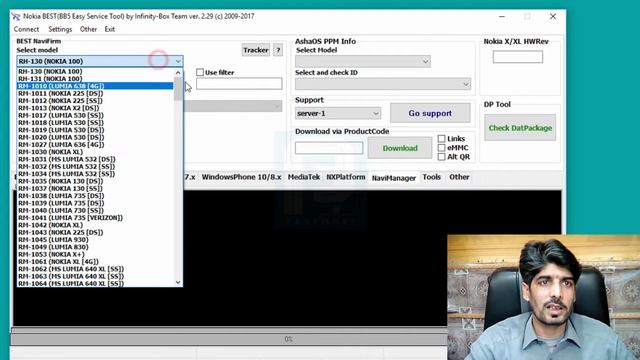Select RM-1053 (NOKIA X+)
This screenshot has height=360, width=640.
click(x=95, y=255)
